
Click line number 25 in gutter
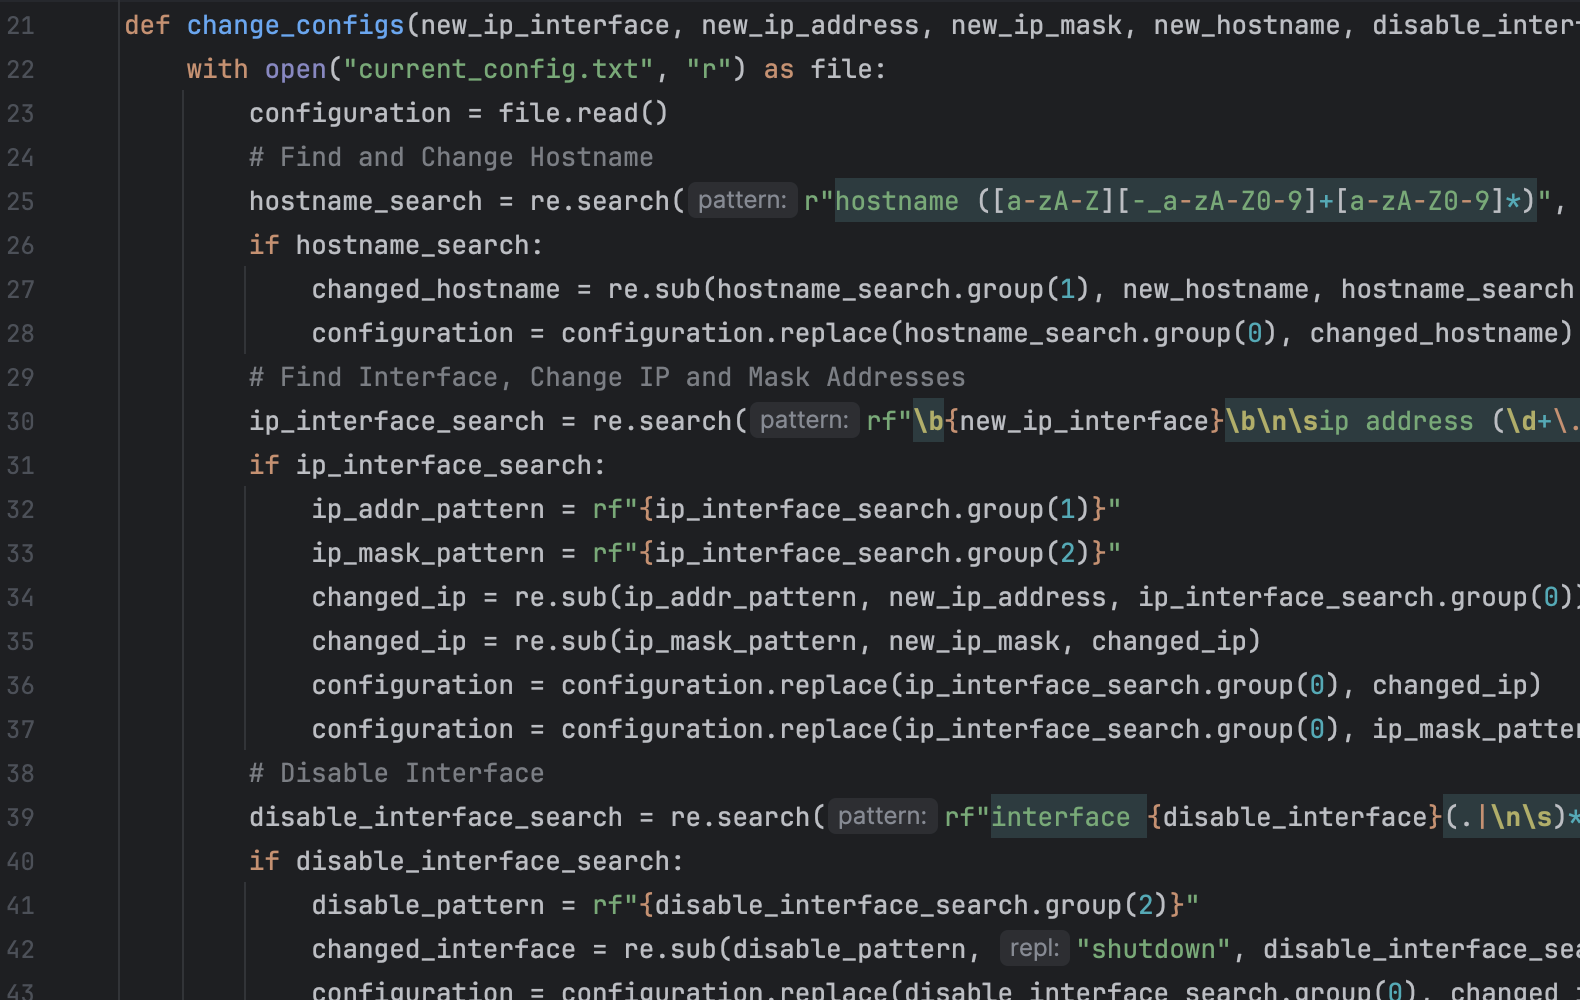point(20,201)
